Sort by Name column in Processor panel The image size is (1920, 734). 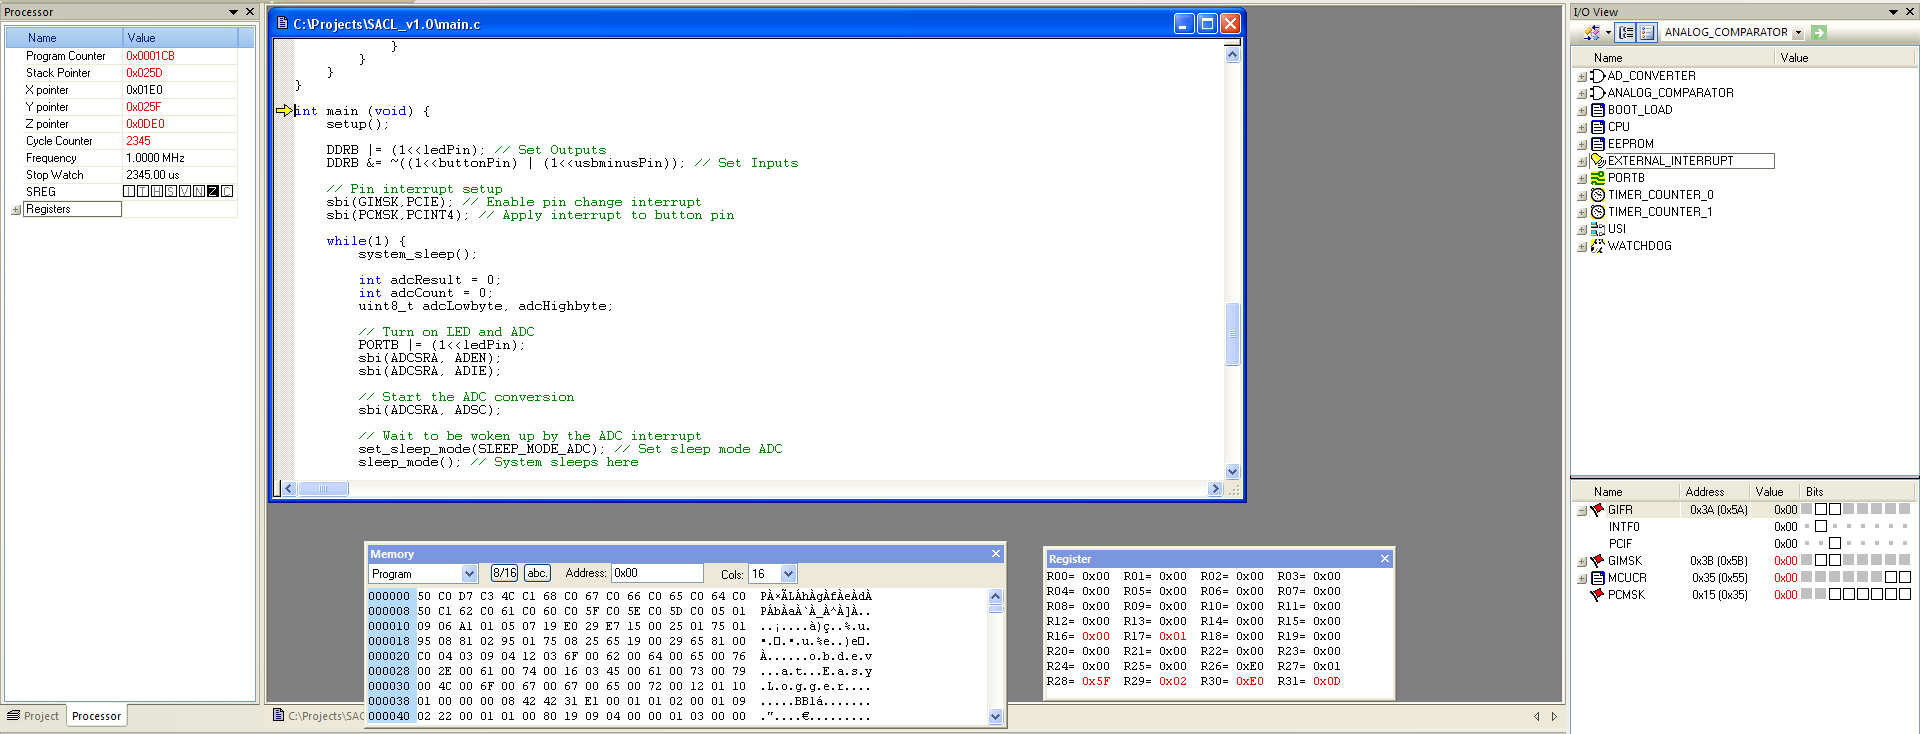point(65,38)
